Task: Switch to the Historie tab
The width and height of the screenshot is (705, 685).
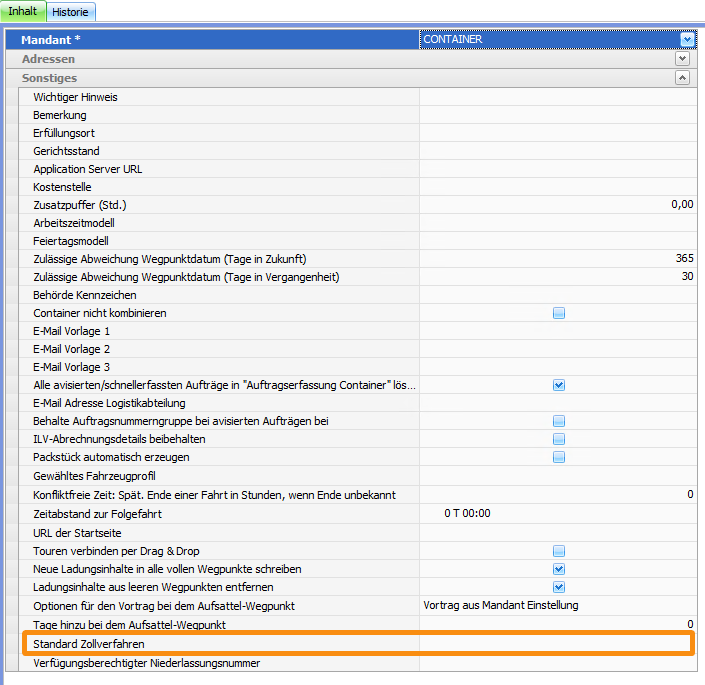Action: pyautogui.click(x=70, y=12)
